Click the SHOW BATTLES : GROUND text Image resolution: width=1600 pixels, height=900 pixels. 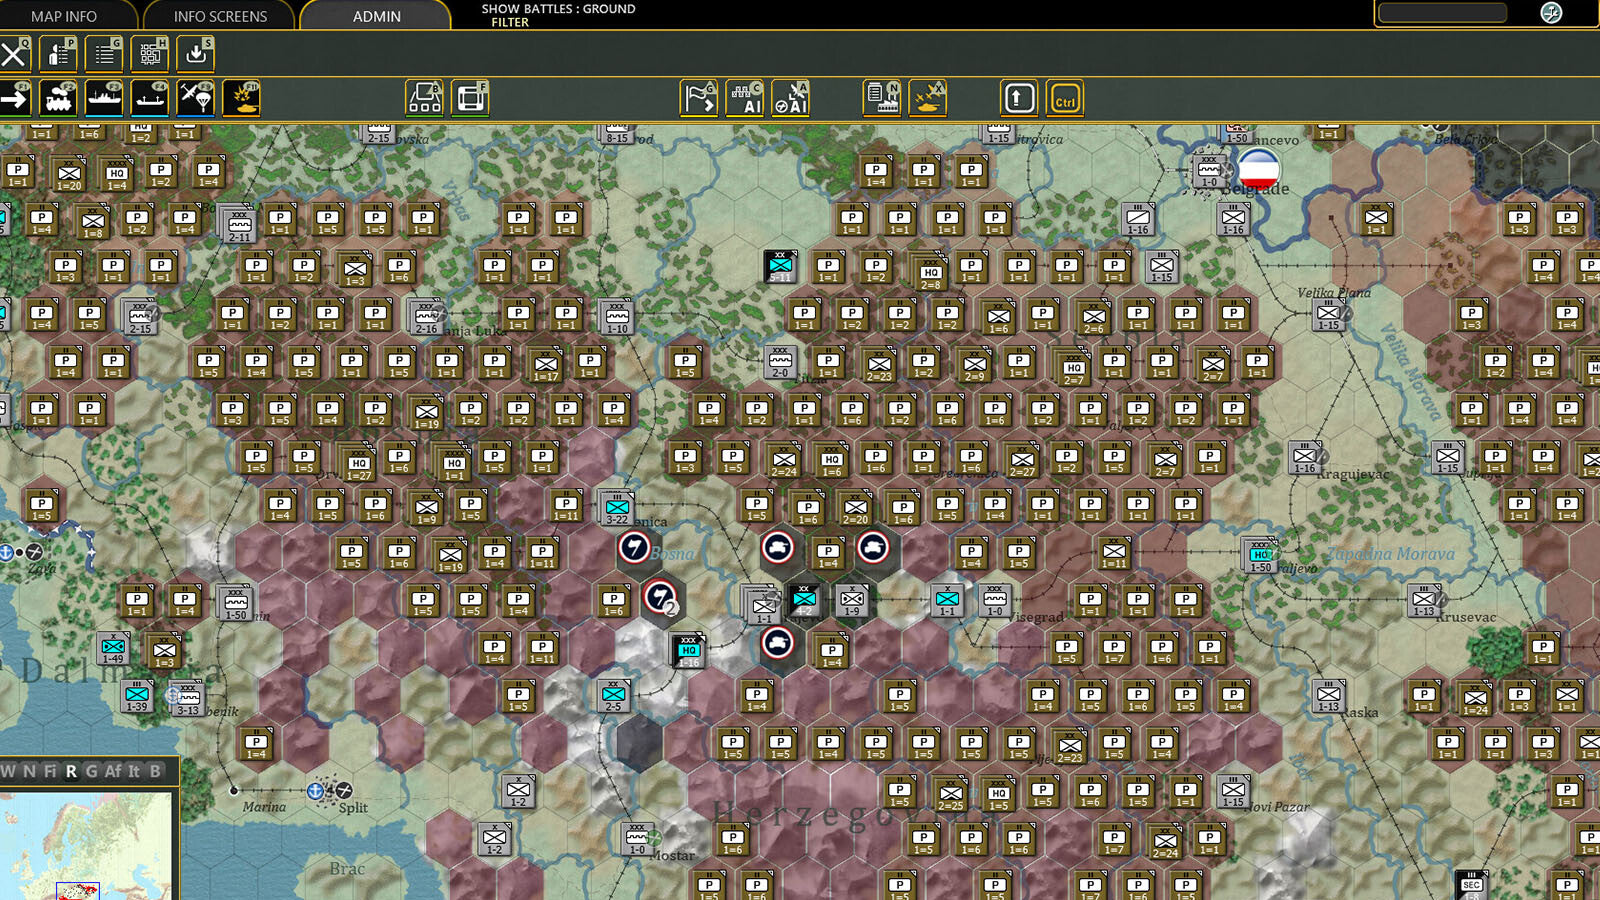(558, 8)
